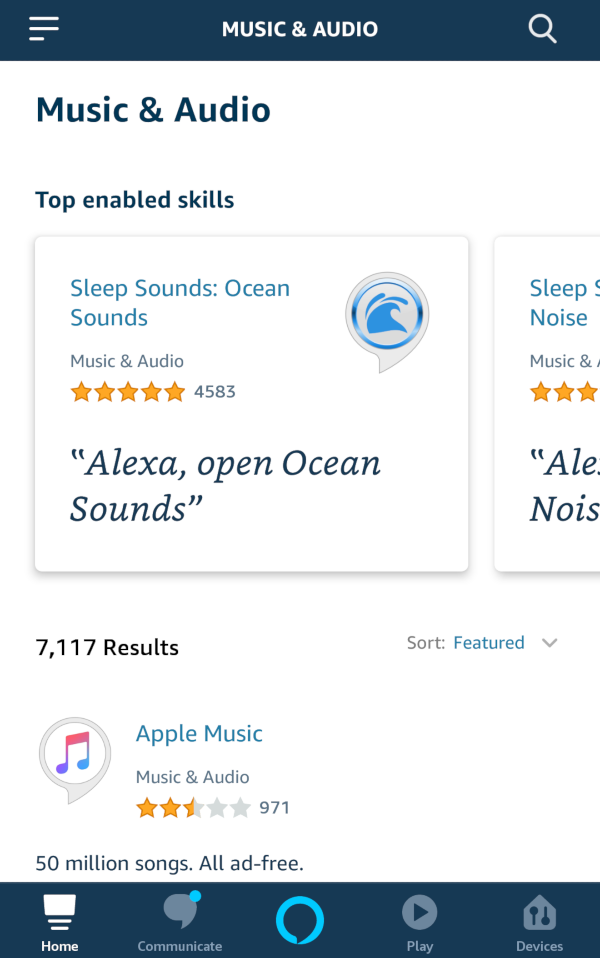Change sorting by tapping Featured
Screen dimensions: 600x958
[488, 643]
